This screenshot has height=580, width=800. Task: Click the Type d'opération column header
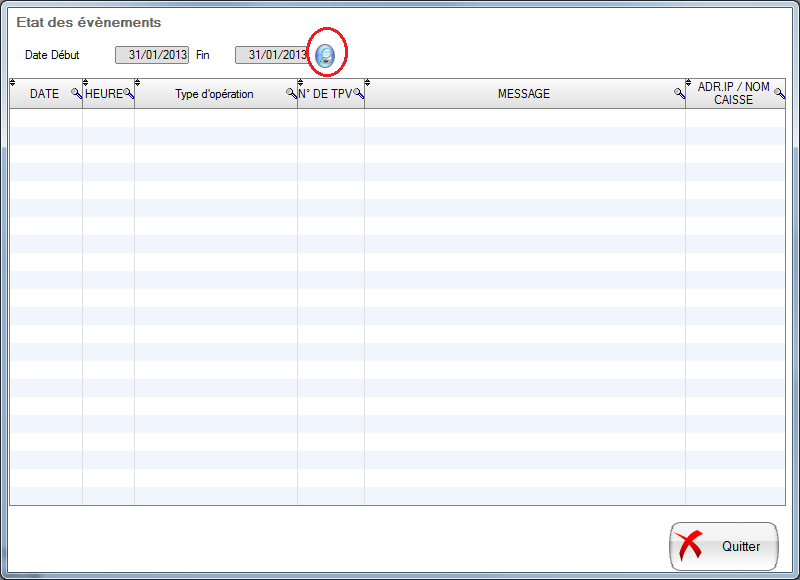click(214, 94)
